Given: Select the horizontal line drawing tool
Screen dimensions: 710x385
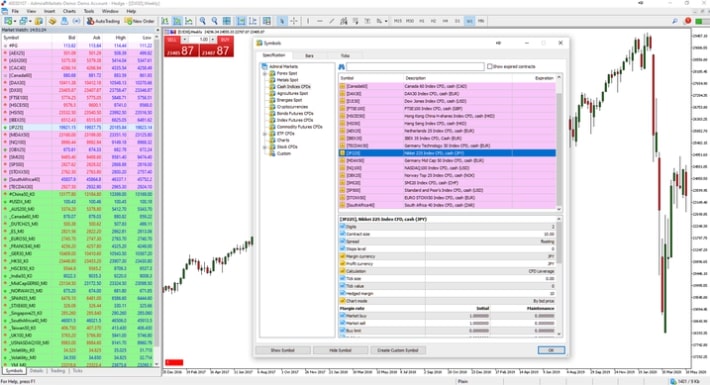Looking at the screenshot, I should (320, 21).
